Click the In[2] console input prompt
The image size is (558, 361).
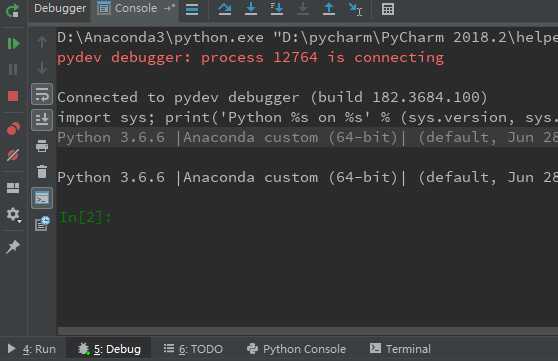85,217
